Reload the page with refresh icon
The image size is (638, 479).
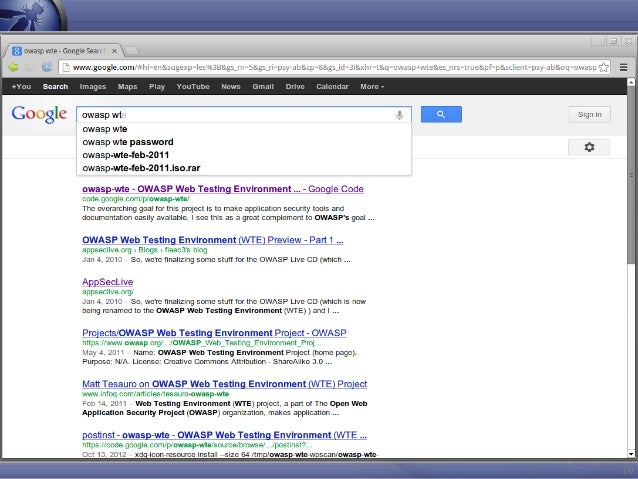click(x=46, y=67)
